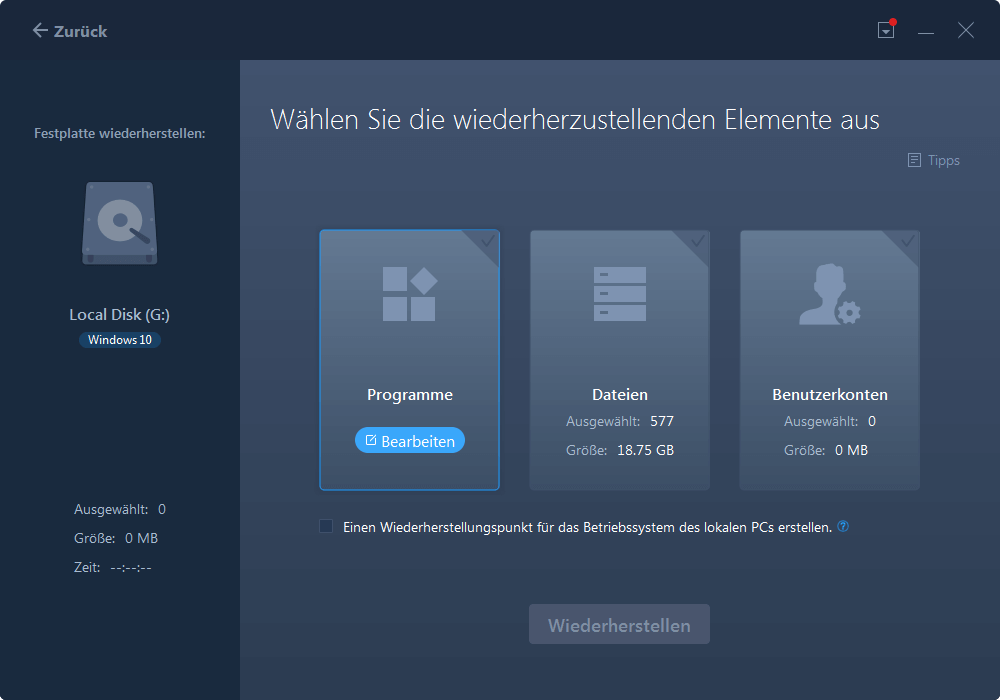
Task: Click the Dateien size value 18.75 GB
Action: pyautogui.click(x=645, y=450)
